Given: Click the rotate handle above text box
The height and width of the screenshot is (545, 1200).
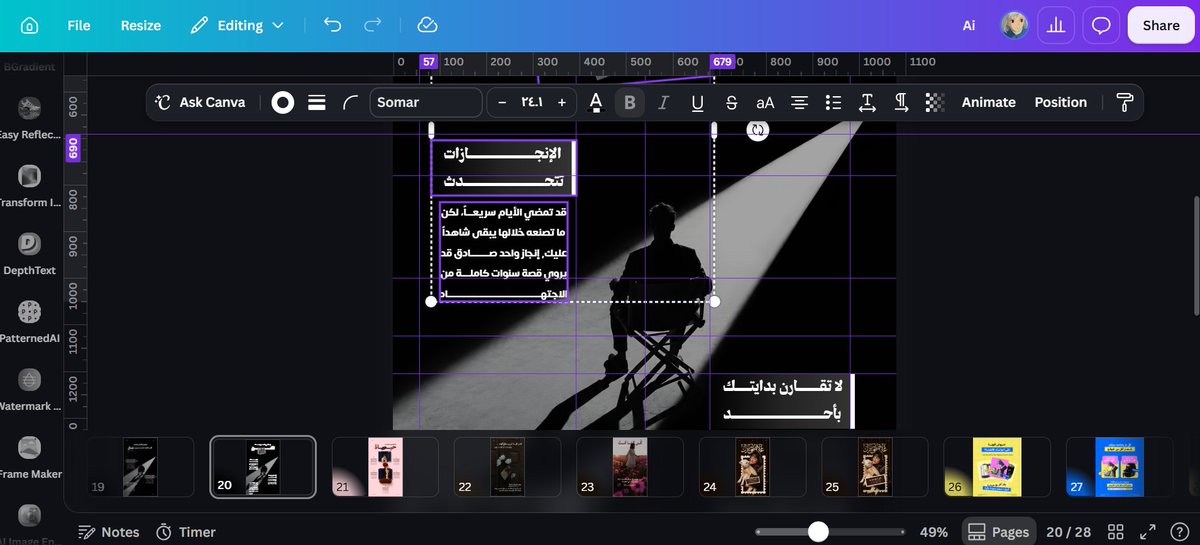Looking at the screenshot, I should click(x=757, y=130).
